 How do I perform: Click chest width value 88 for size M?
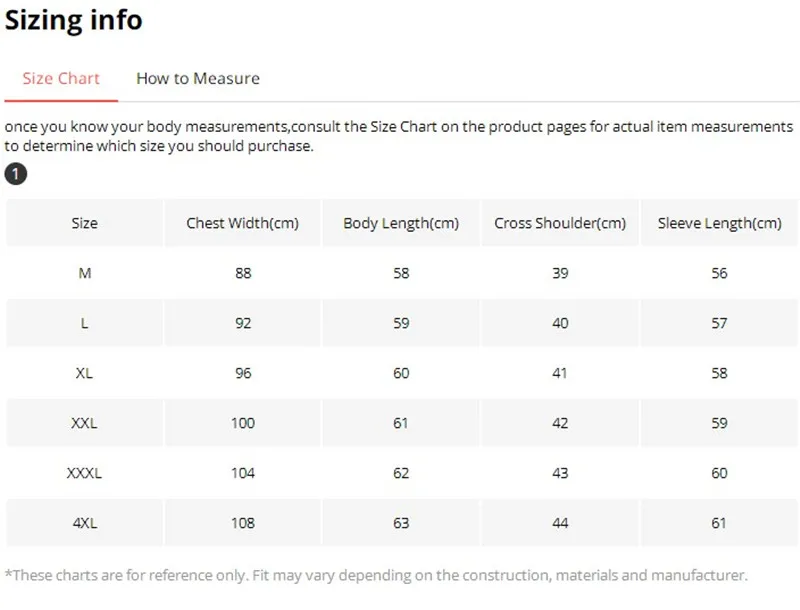[x=243, y=273]
